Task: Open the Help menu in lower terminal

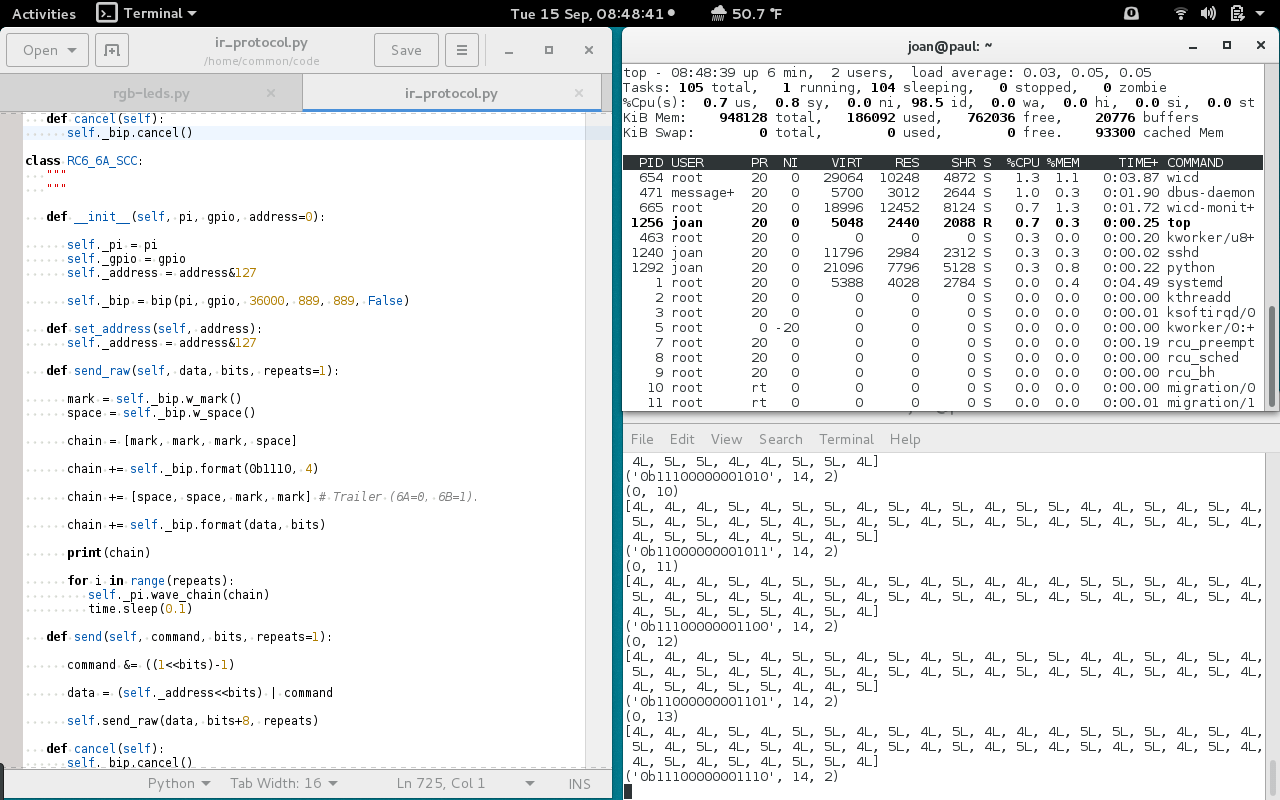Action: (x=905, y=439)
